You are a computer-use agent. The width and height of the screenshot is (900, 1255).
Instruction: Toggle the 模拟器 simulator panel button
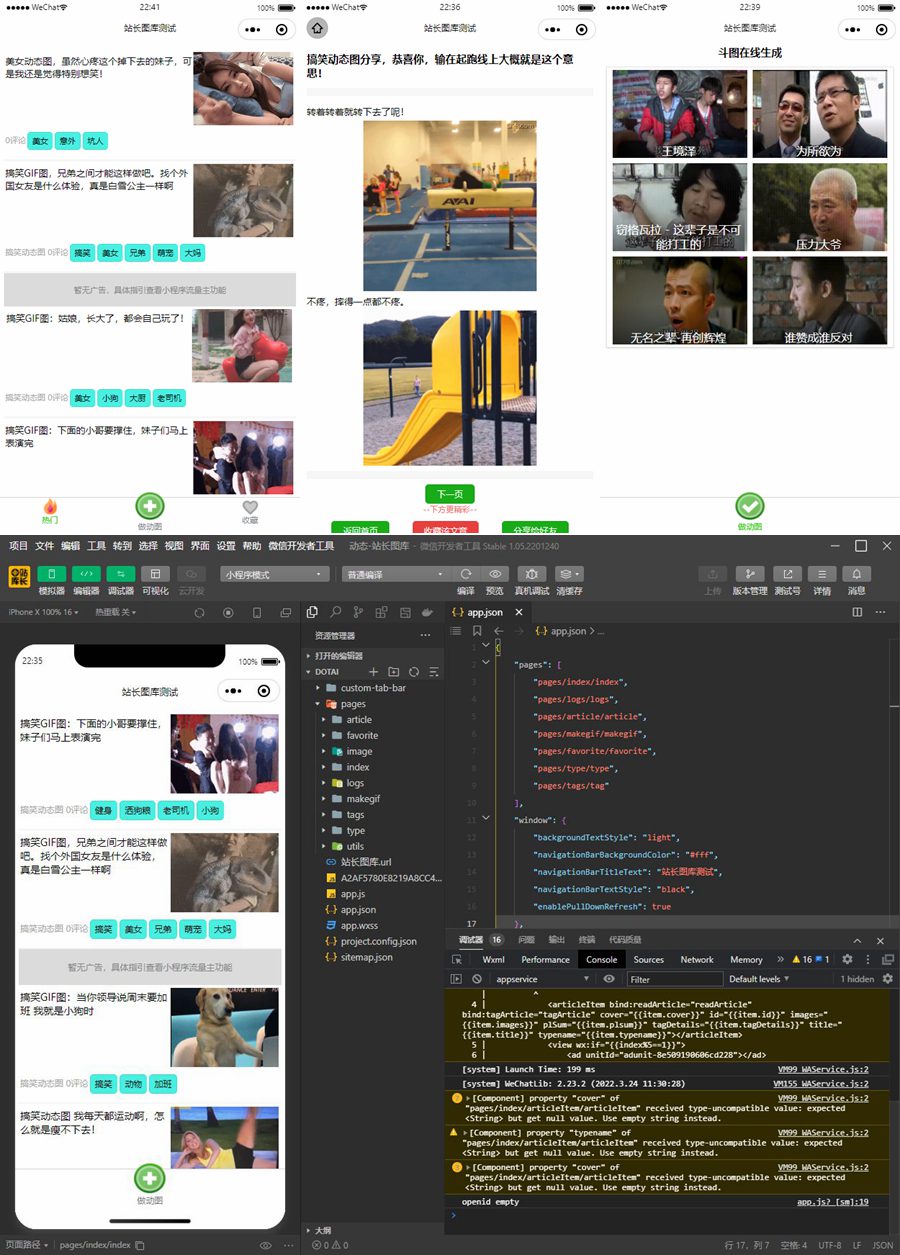tap(51, 574)
